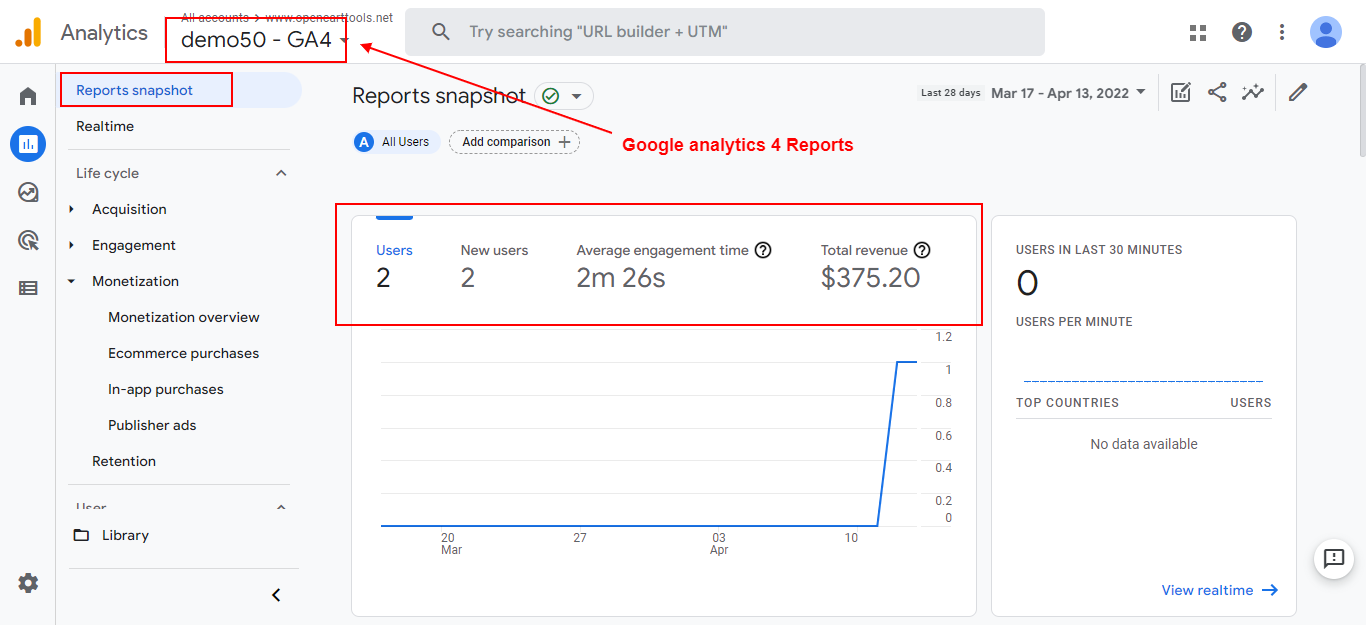Open the Advertising icon in left rail
Screen dimensions: 1366x625
coord(28,240)
